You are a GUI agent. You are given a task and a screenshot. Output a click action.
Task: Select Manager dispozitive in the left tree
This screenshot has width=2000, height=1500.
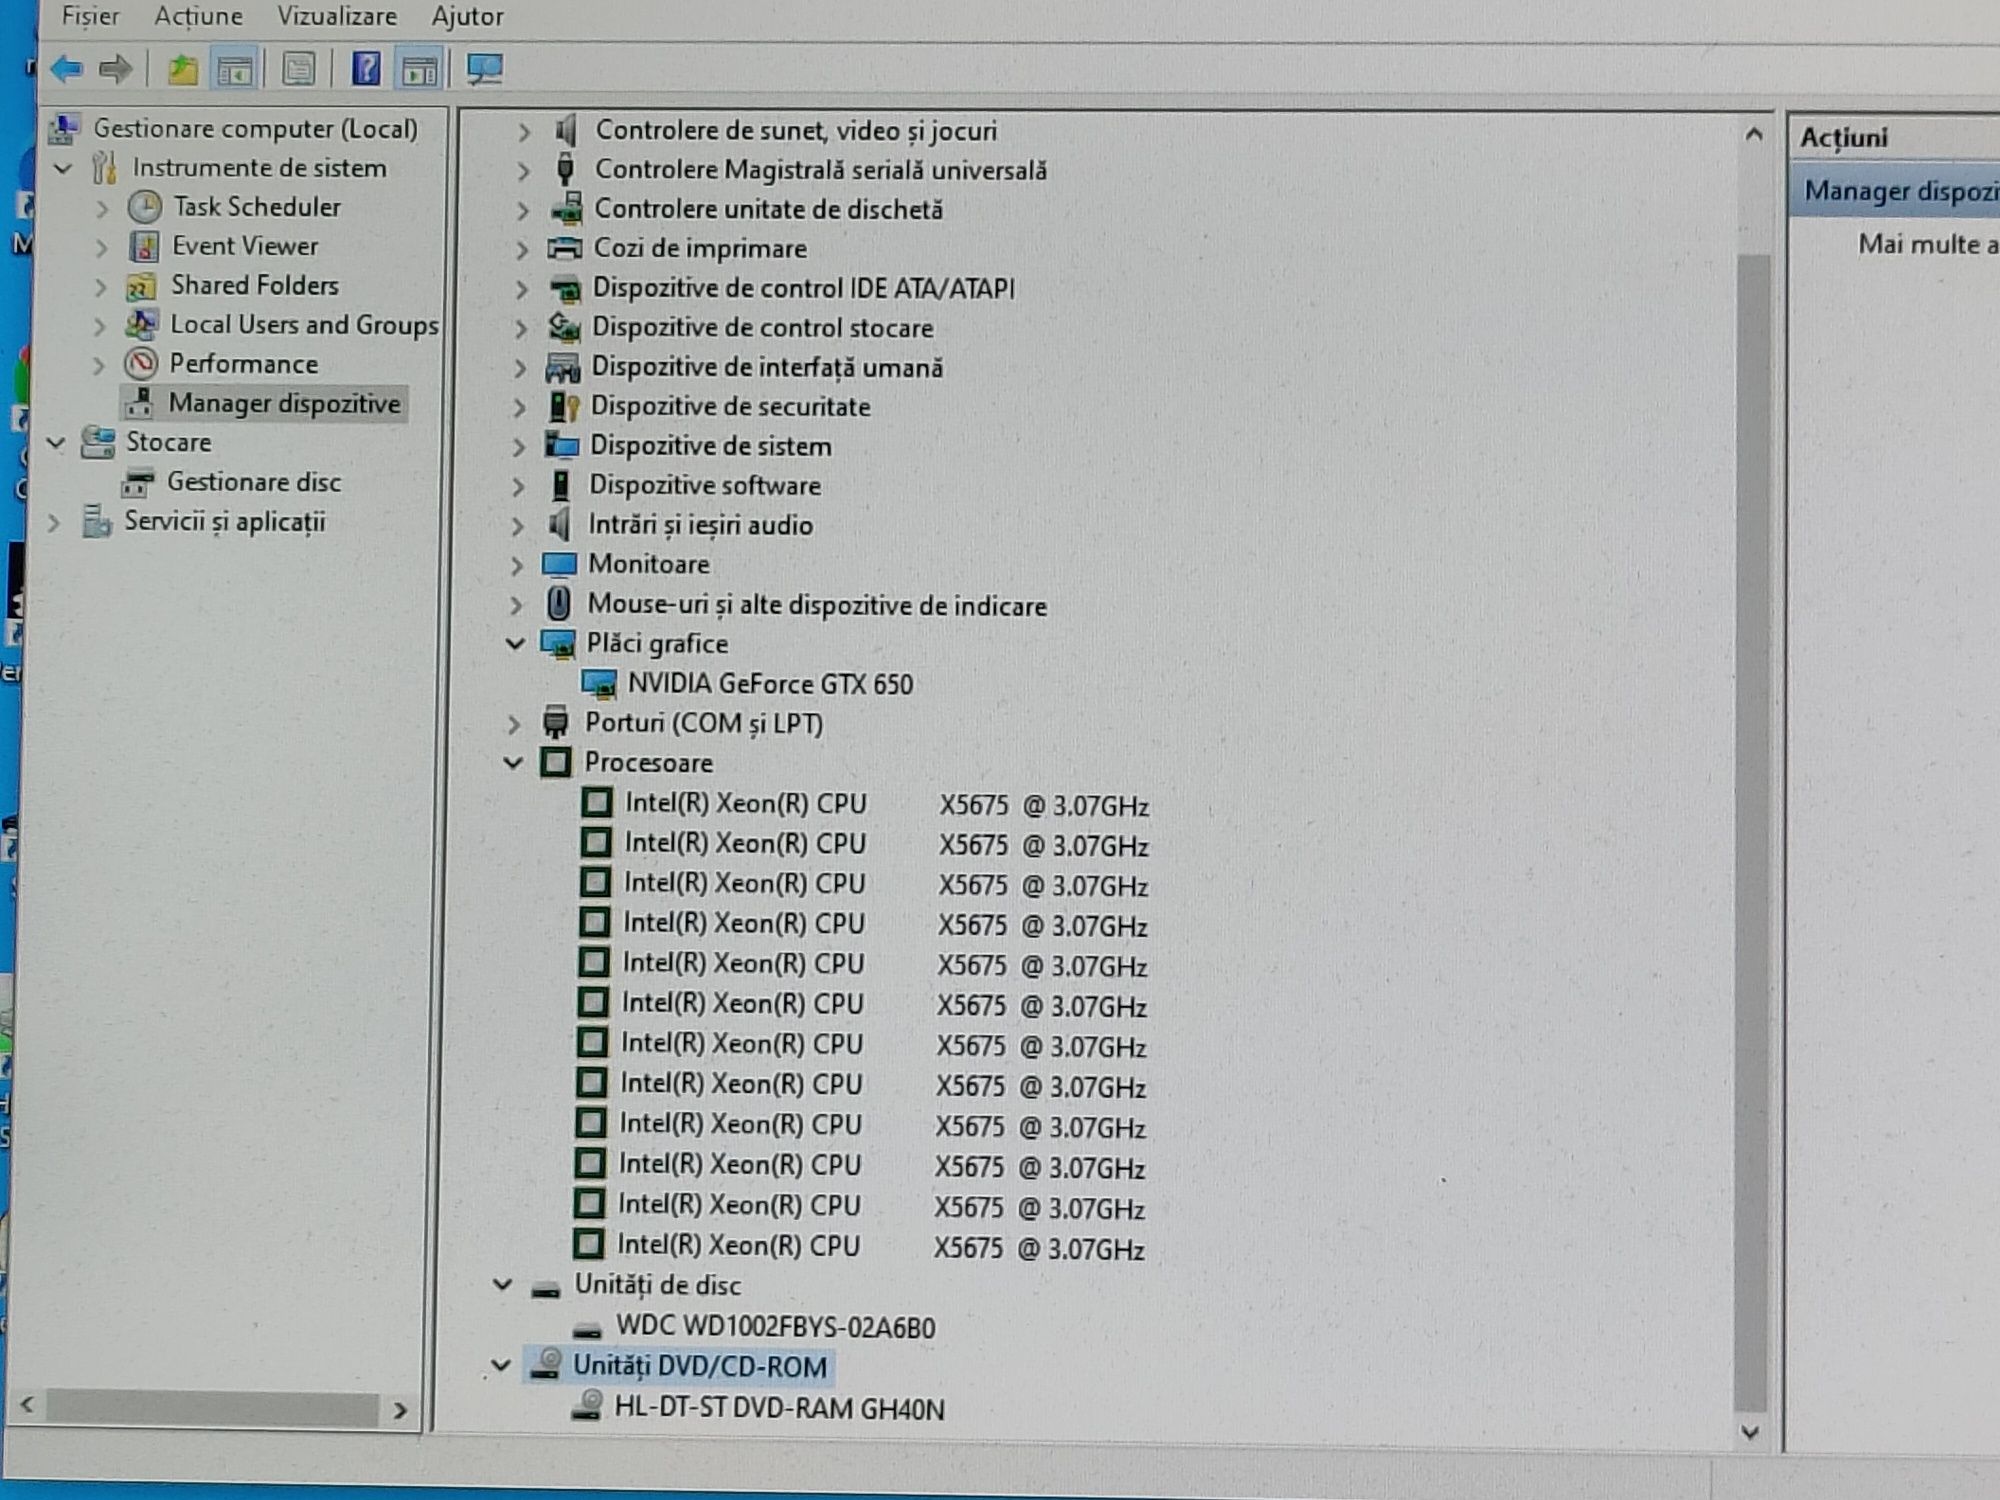[285, 403]
